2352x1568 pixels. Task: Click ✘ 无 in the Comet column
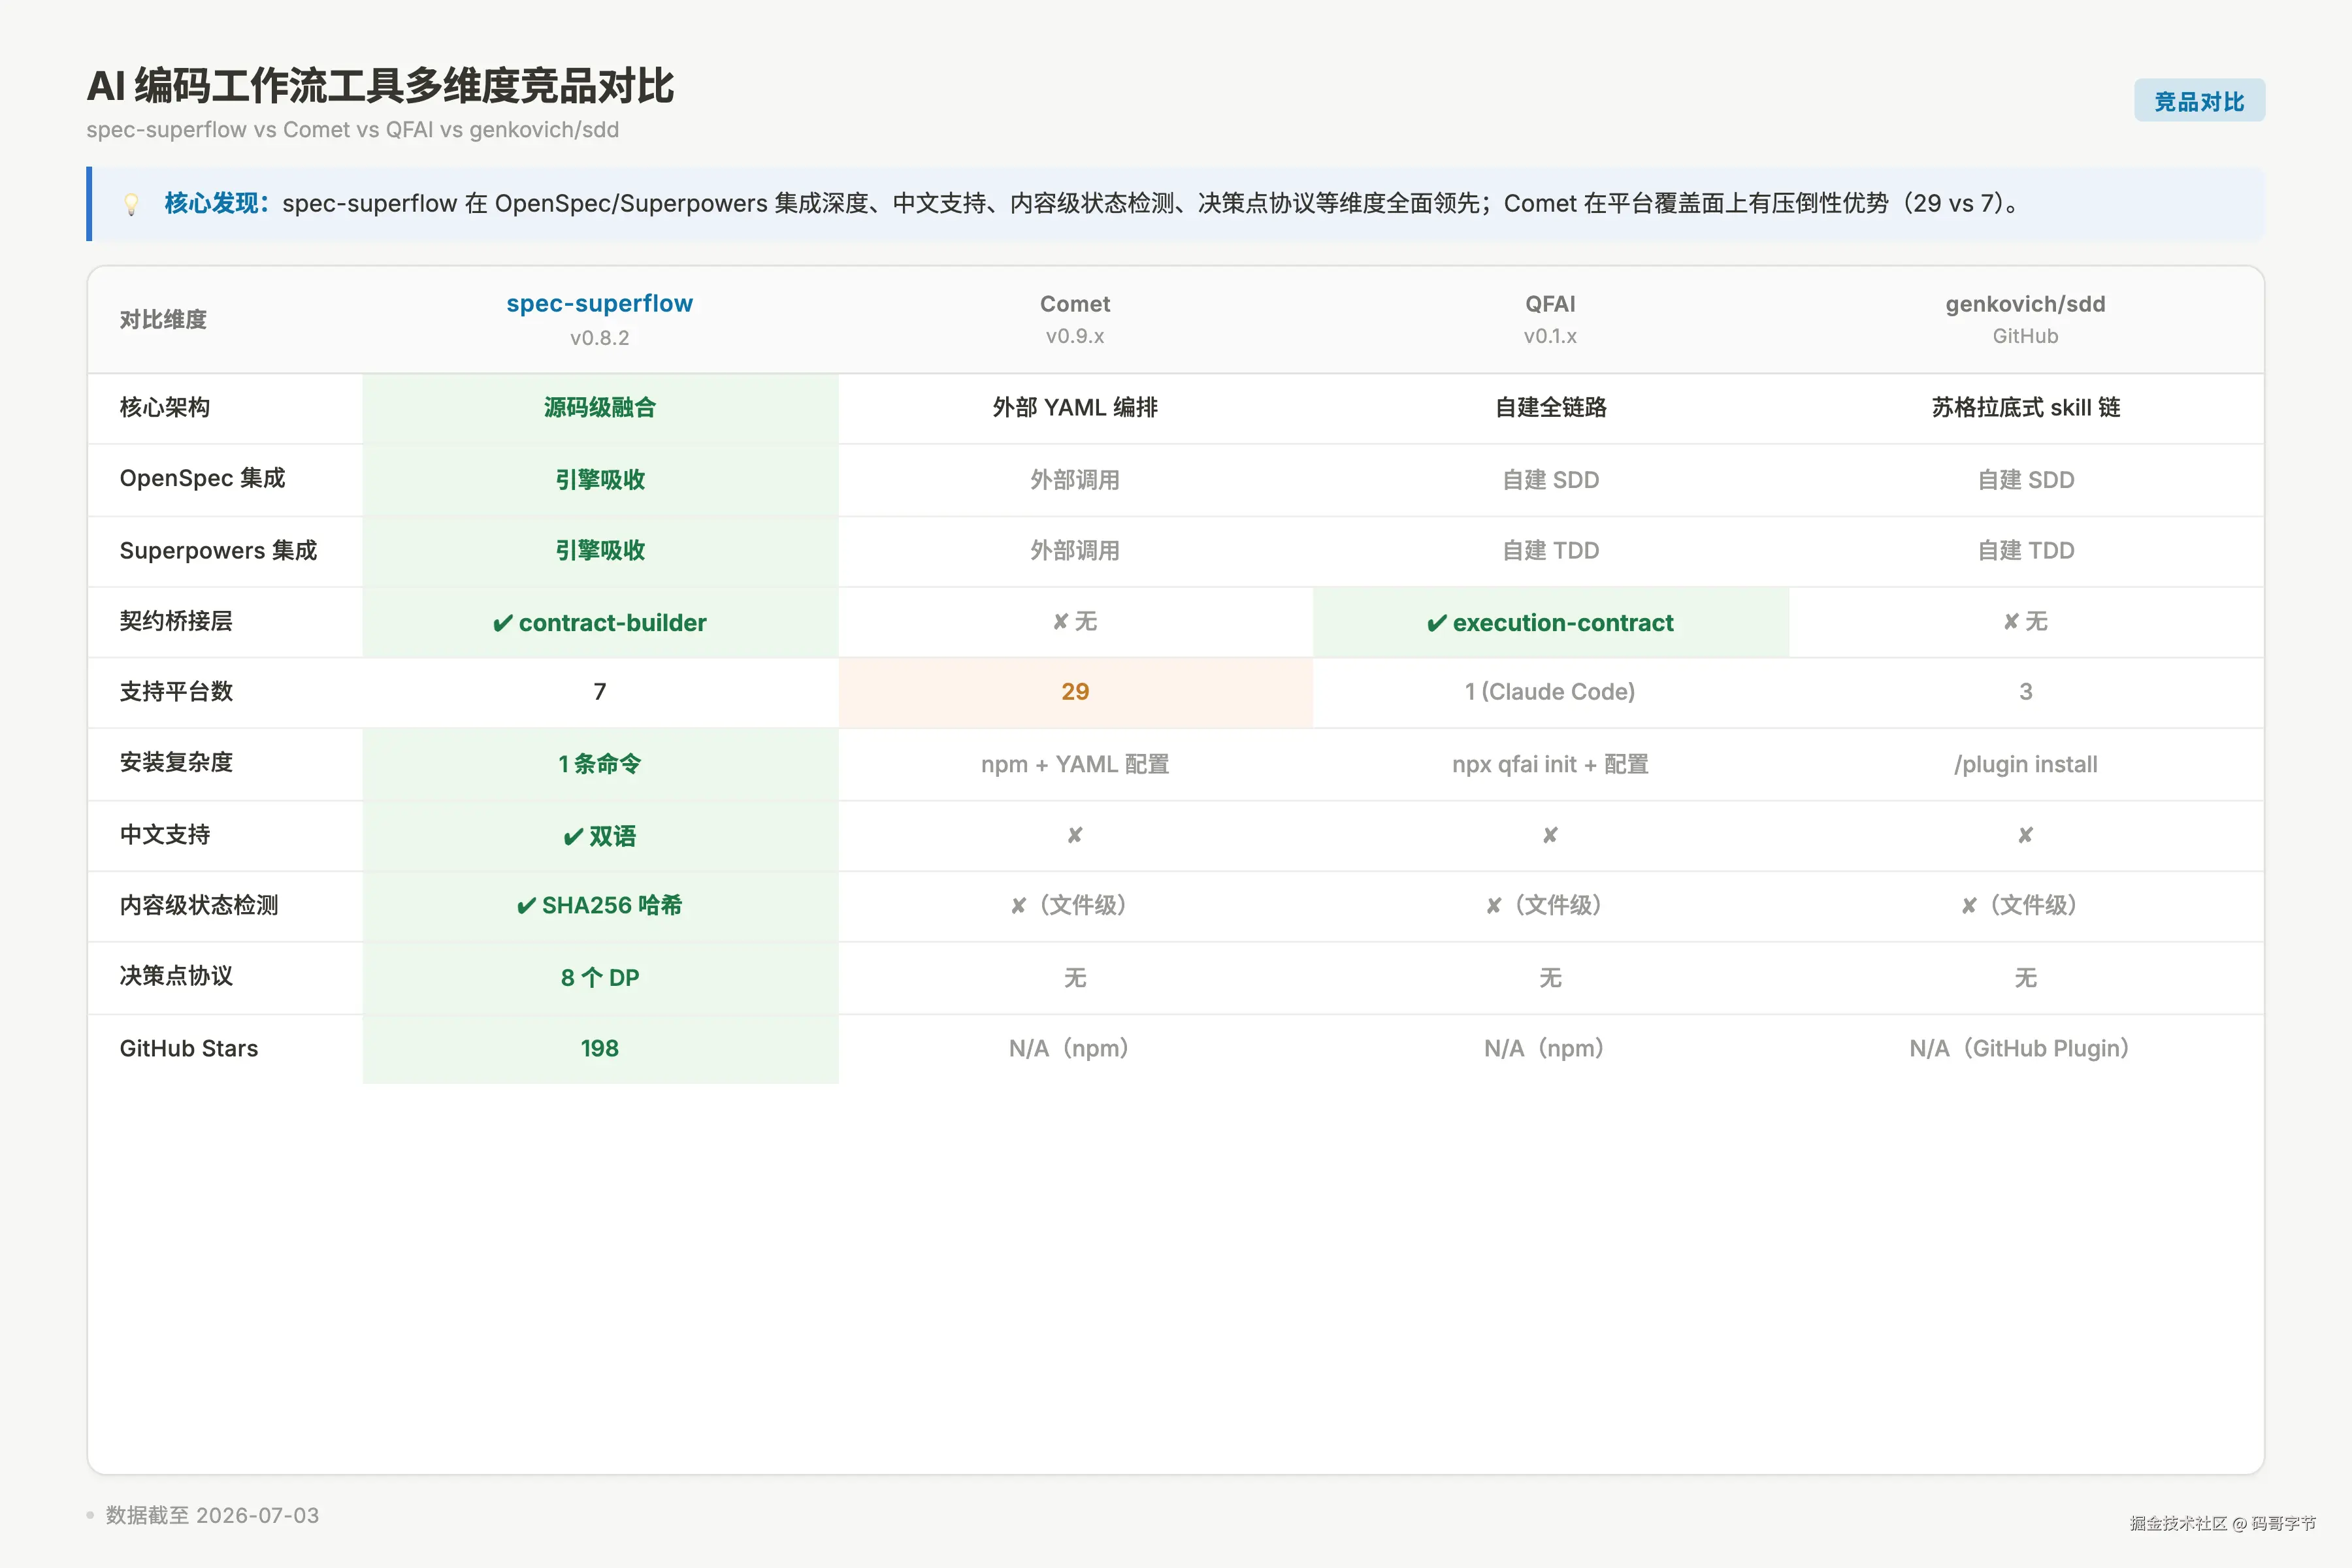(1075, 622)
